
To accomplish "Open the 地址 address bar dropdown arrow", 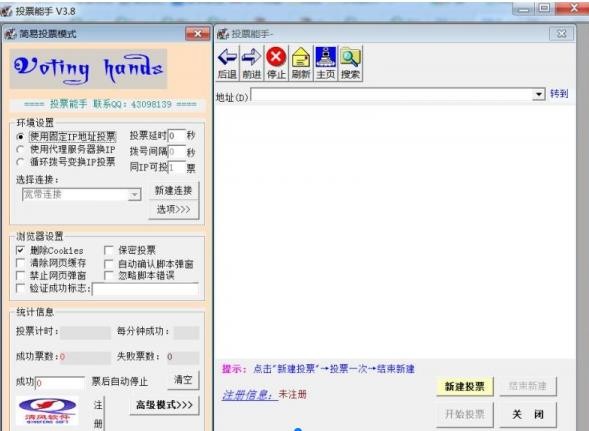I will pos(539,94).
